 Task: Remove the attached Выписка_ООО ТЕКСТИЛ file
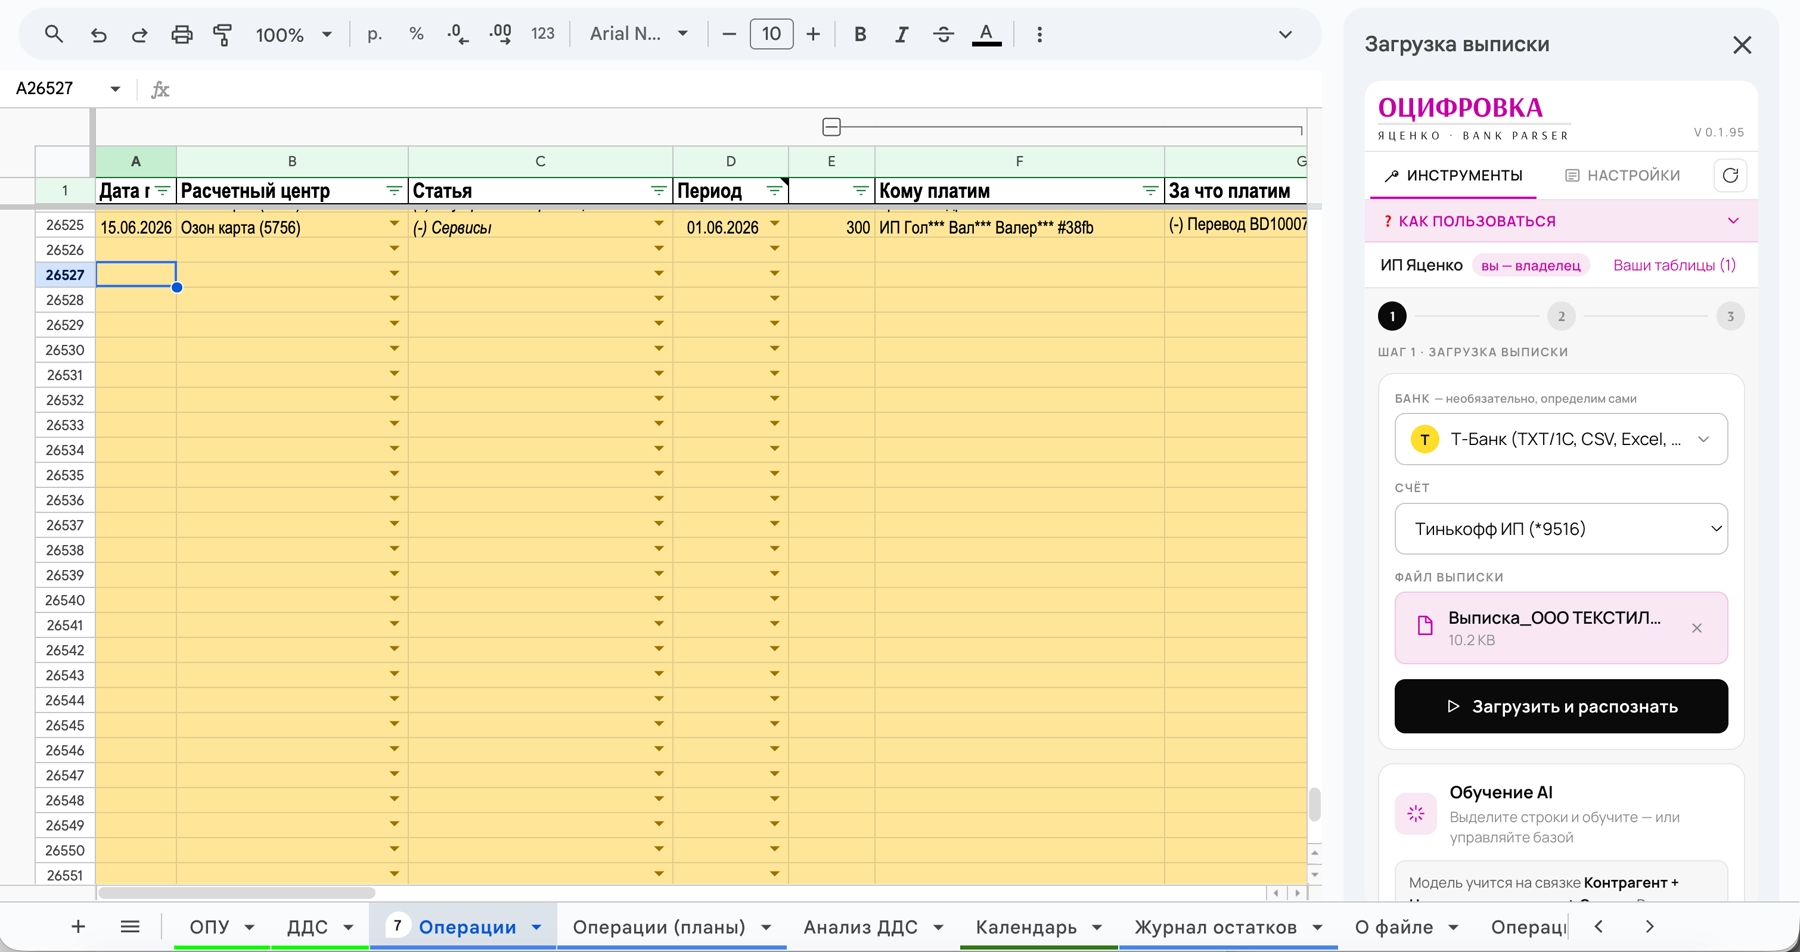click(x=1696, y=628)
